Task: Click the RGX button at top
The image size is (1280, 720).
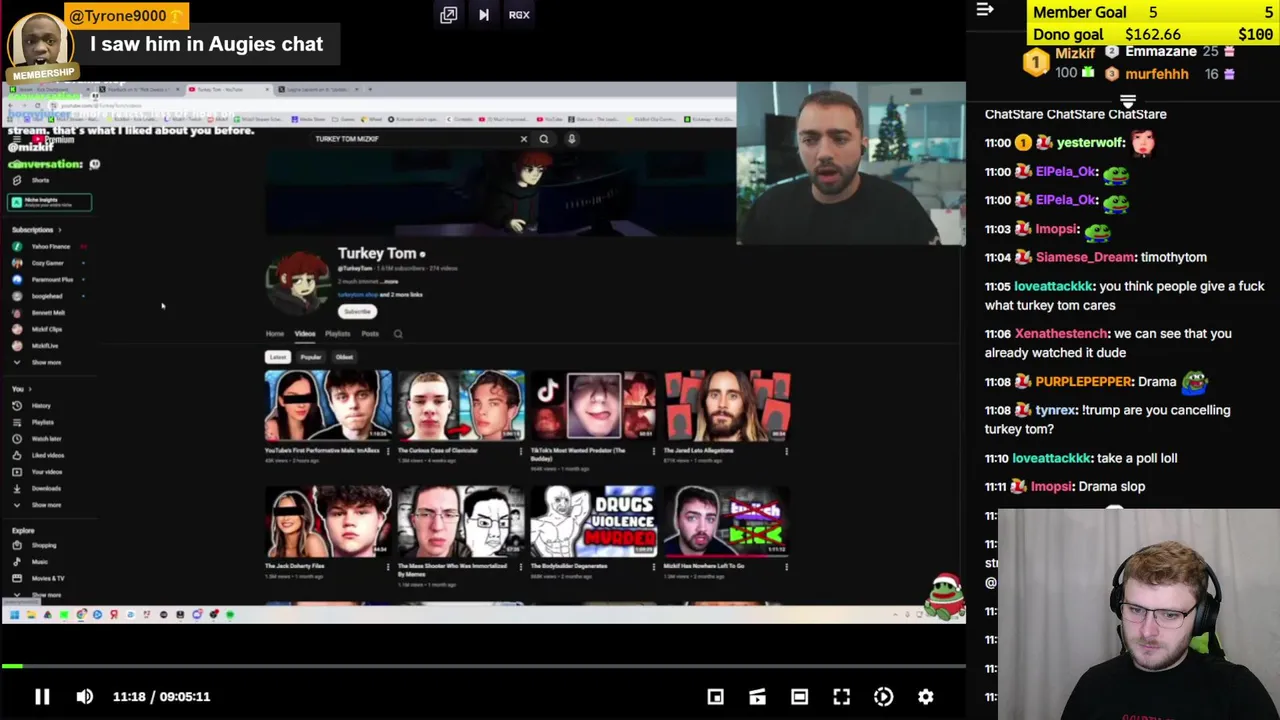Action: pyautogui.click(x=519, y=15)
